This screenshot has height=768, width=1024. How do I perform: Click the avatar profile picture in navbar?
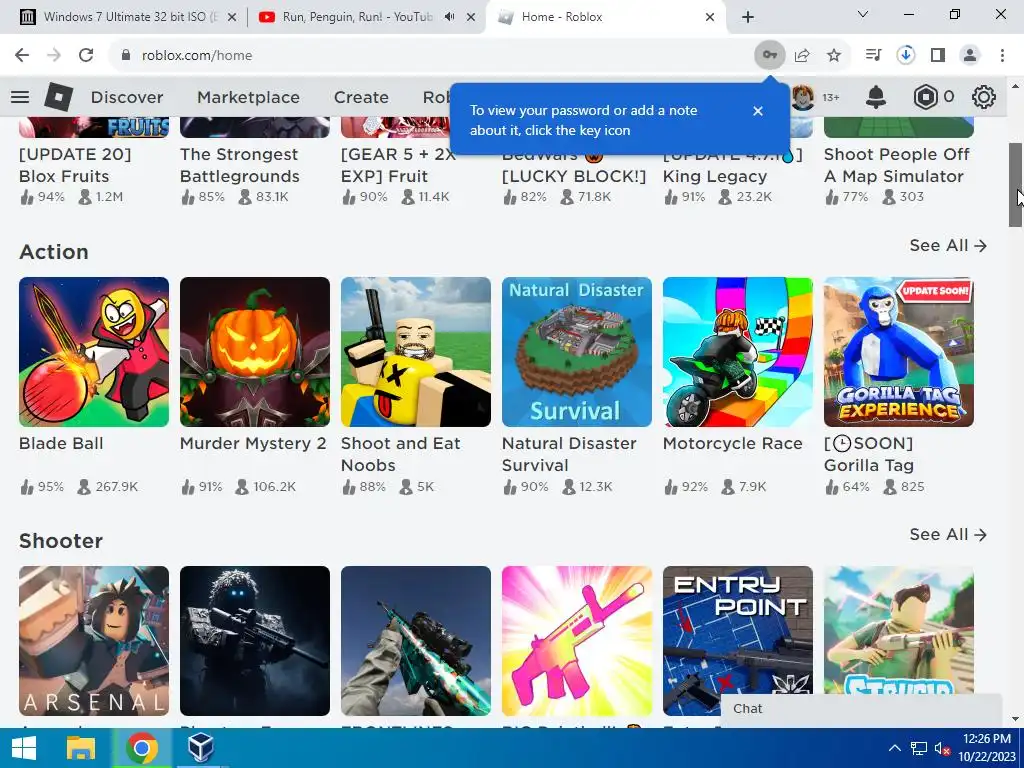click(x=803, y=97)
